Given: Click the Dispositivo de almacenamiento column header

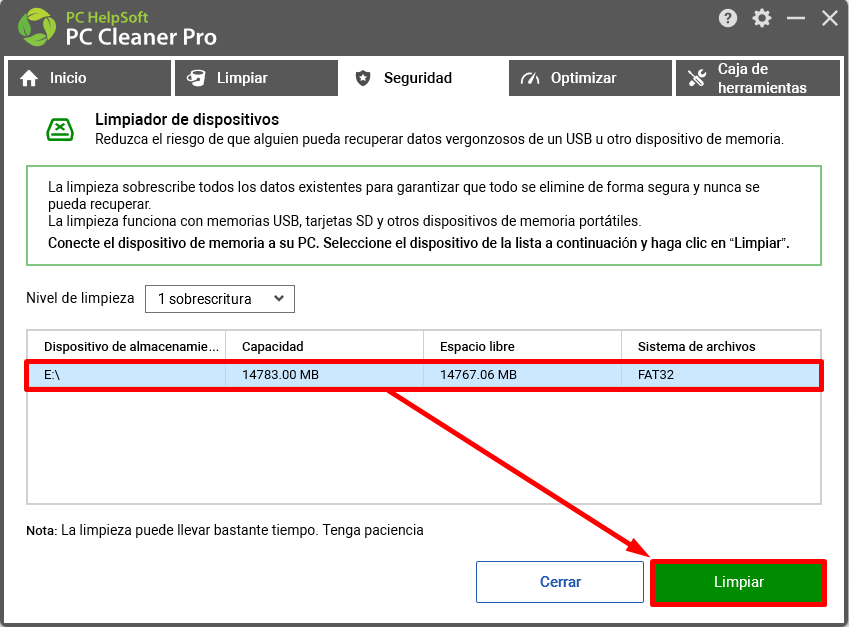Looking at the screenshot, I should [x=126, y=347].
